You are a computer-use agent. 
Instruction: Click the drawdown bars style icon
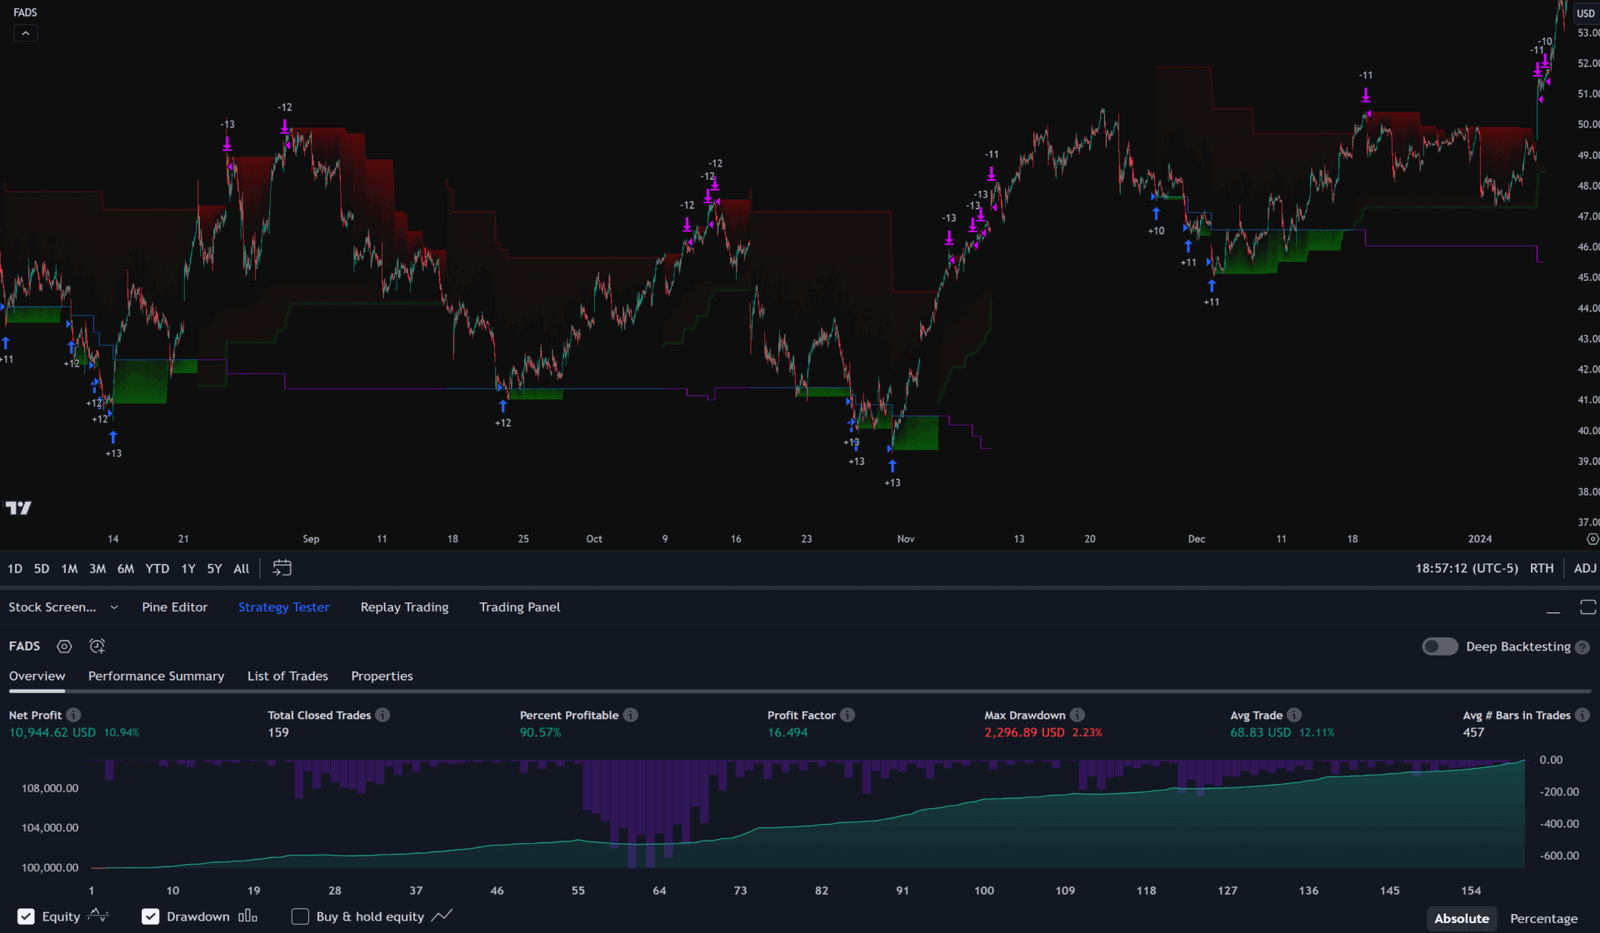(x=248, y=916)
